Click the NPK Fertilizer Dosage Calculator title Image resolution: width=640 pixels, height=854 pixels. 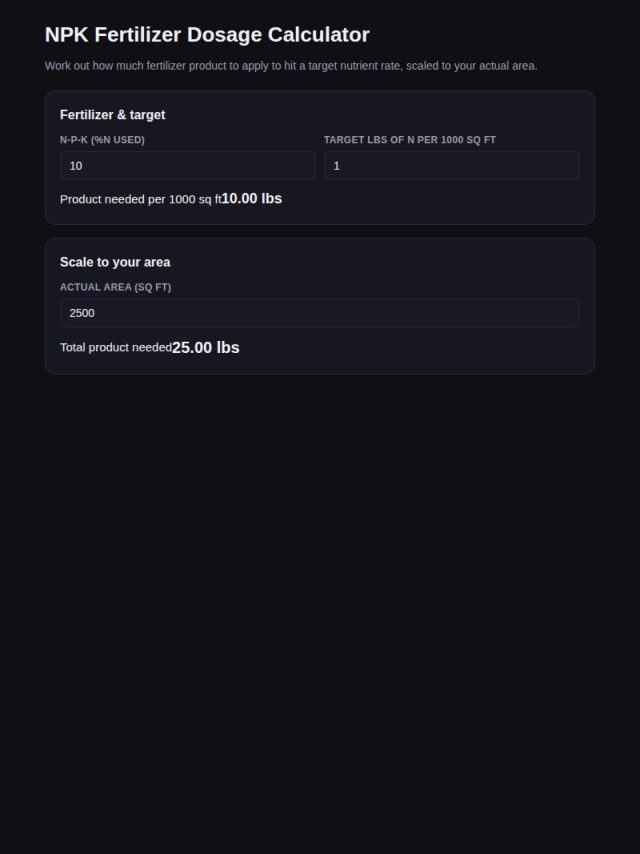[x=207, y=34]
